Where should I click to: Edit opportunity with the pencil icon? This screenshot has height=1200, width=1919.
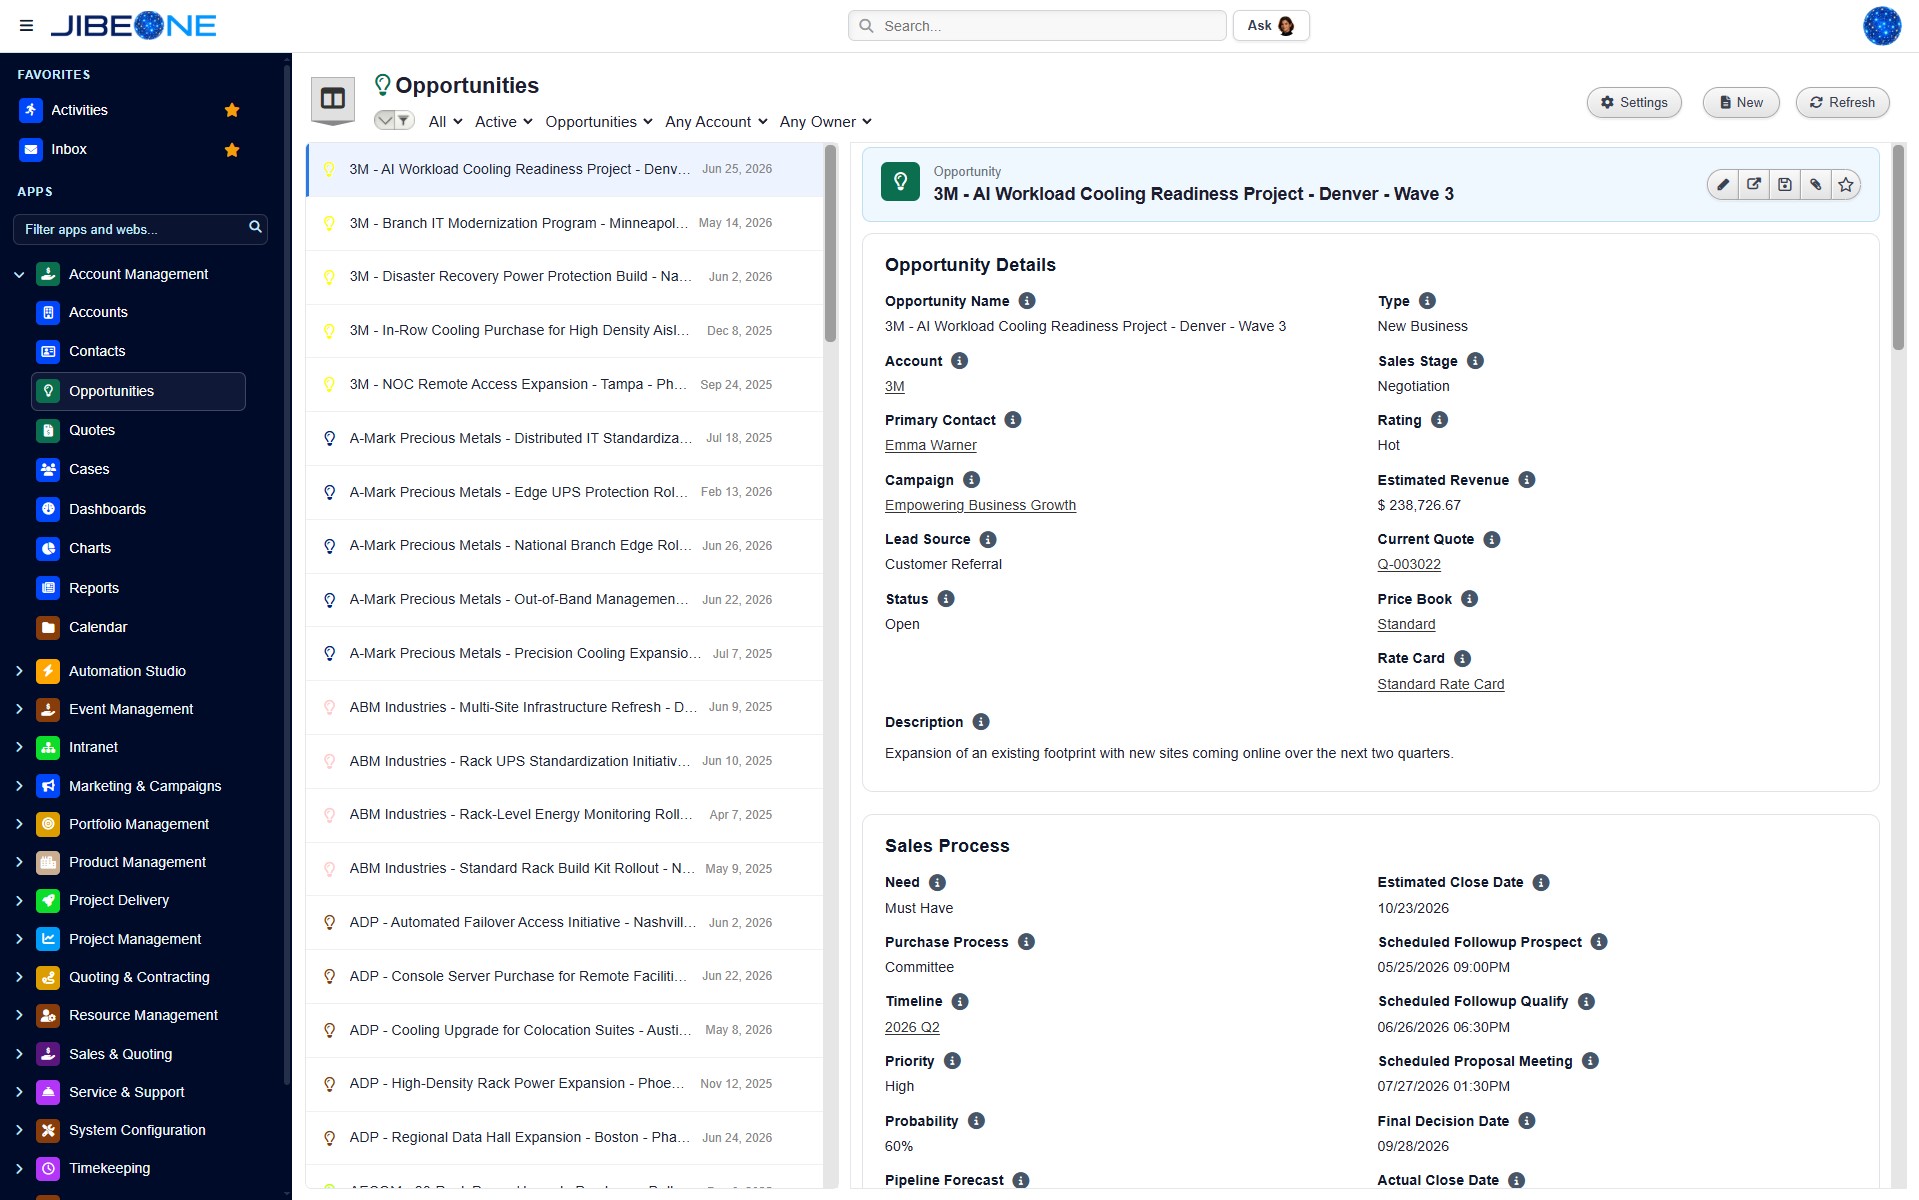coord(1722,185)
